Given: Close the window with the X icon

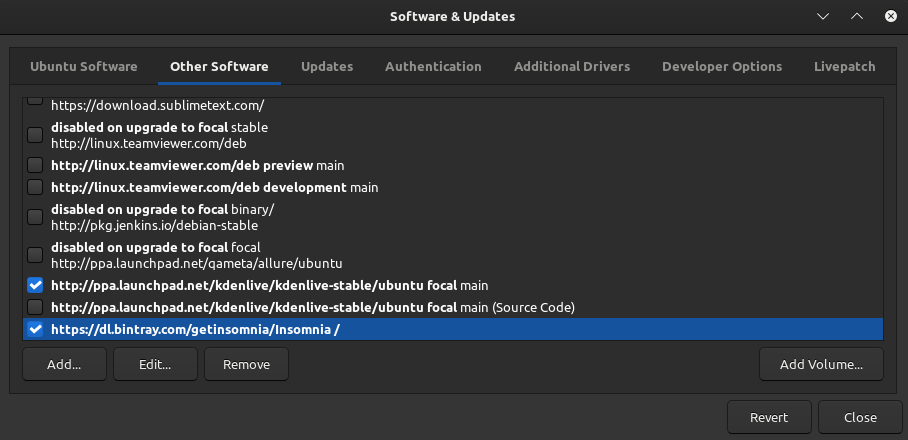Looking at the screenshot, I should (891, 16).
